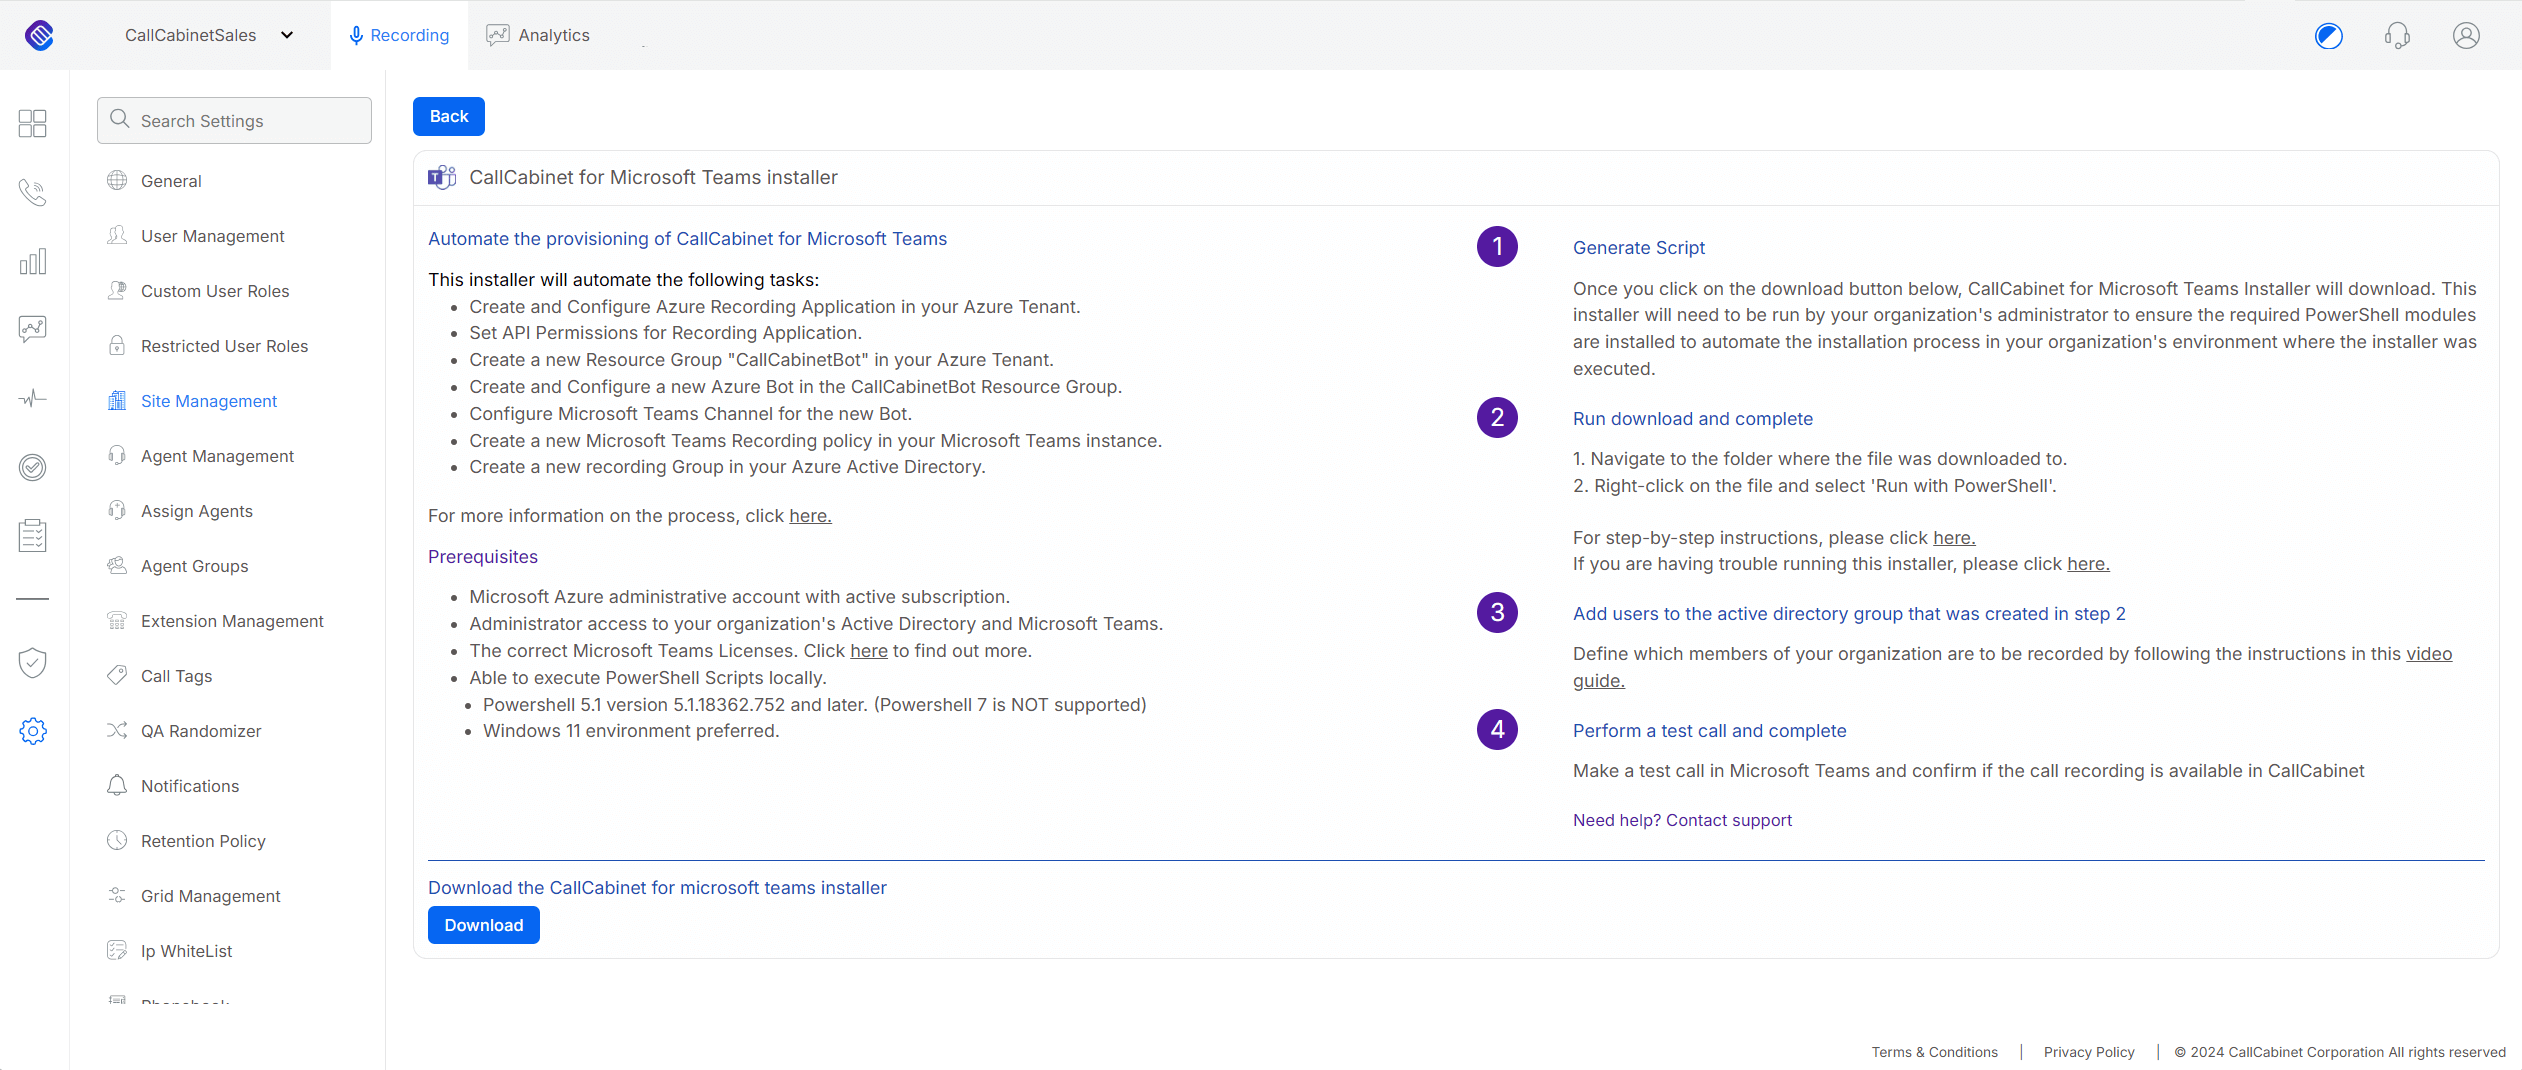Select Retention Policy in settings menu
This screenshot has width=2522, height=1070.
(x=203, y=841)
